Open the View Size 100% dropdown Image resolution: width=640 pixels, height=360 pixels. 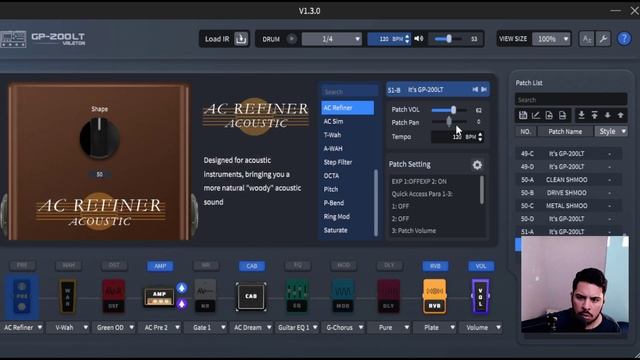[x=551, y=39]
